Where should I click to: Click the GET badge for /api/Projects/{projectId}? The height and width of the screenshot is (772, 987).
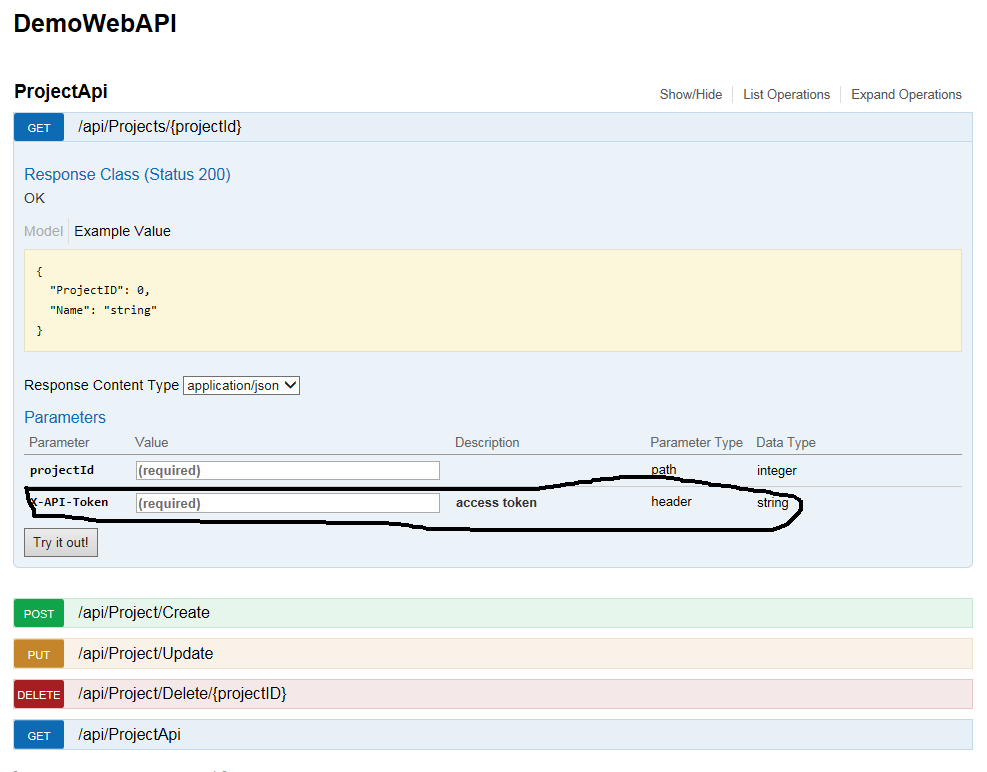tap(38, 127)
